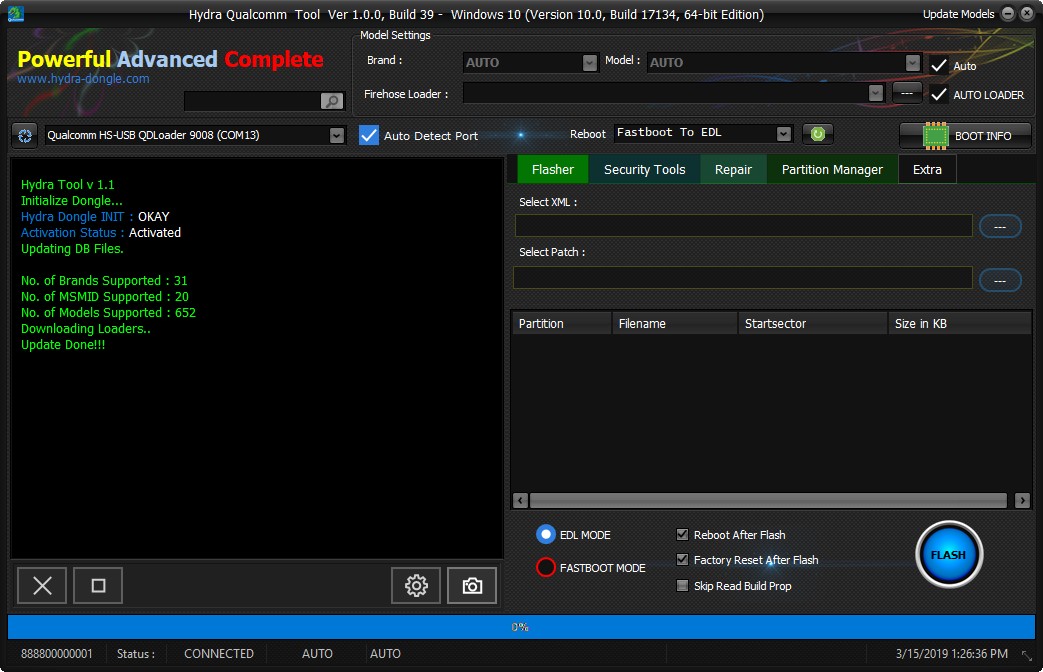Viewport: 1043px width, 672px height.
Task: Click inside the Select XML field
Action: [744, 226]
